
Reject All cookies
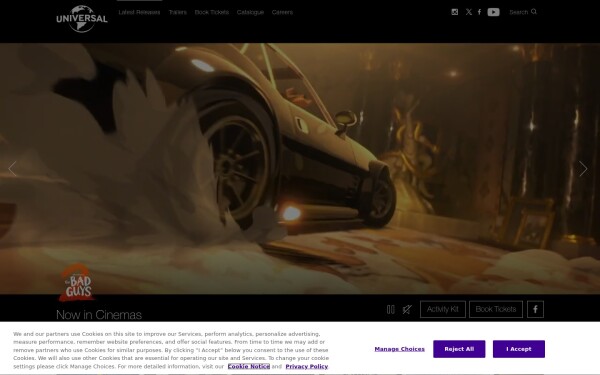coord(459,349)
